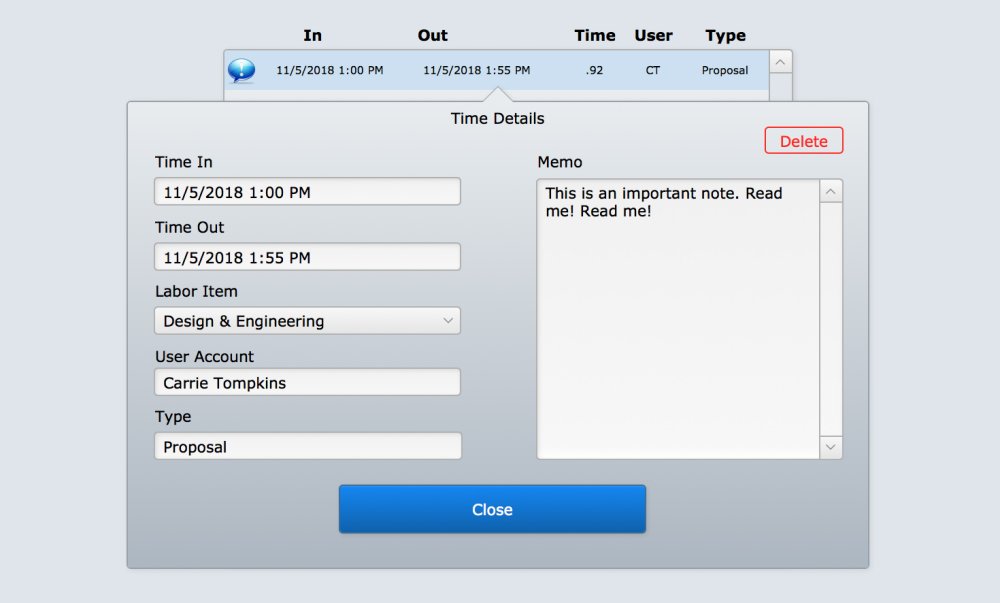
Task: Click the Delete button to remove the entry
Action: [x=803, y=140]
